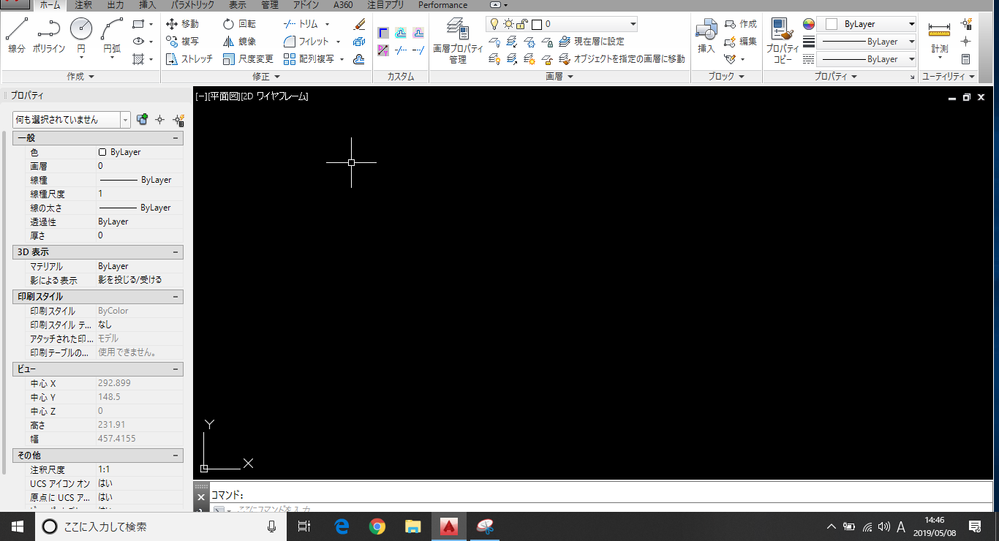999x541 pixels.
Task: Click the 複写 (Copy) tool
Action: [x=182, y=41]
